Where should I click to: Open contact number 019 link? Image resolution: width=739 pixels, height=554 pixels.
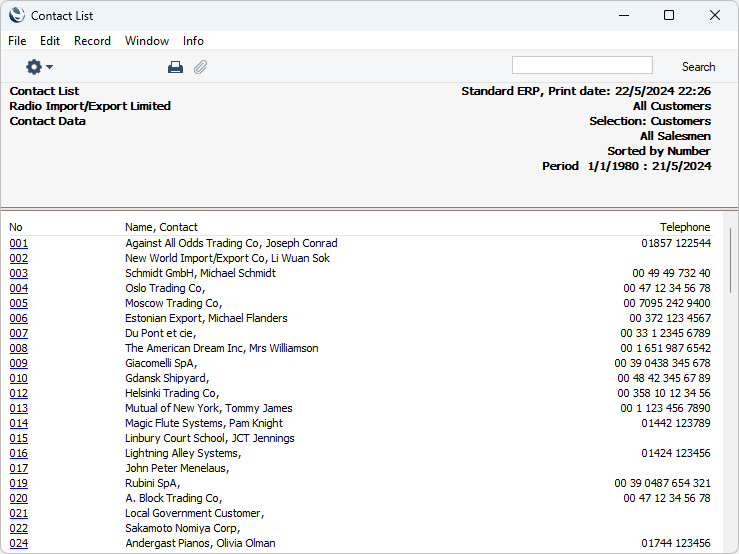[18, 483]
